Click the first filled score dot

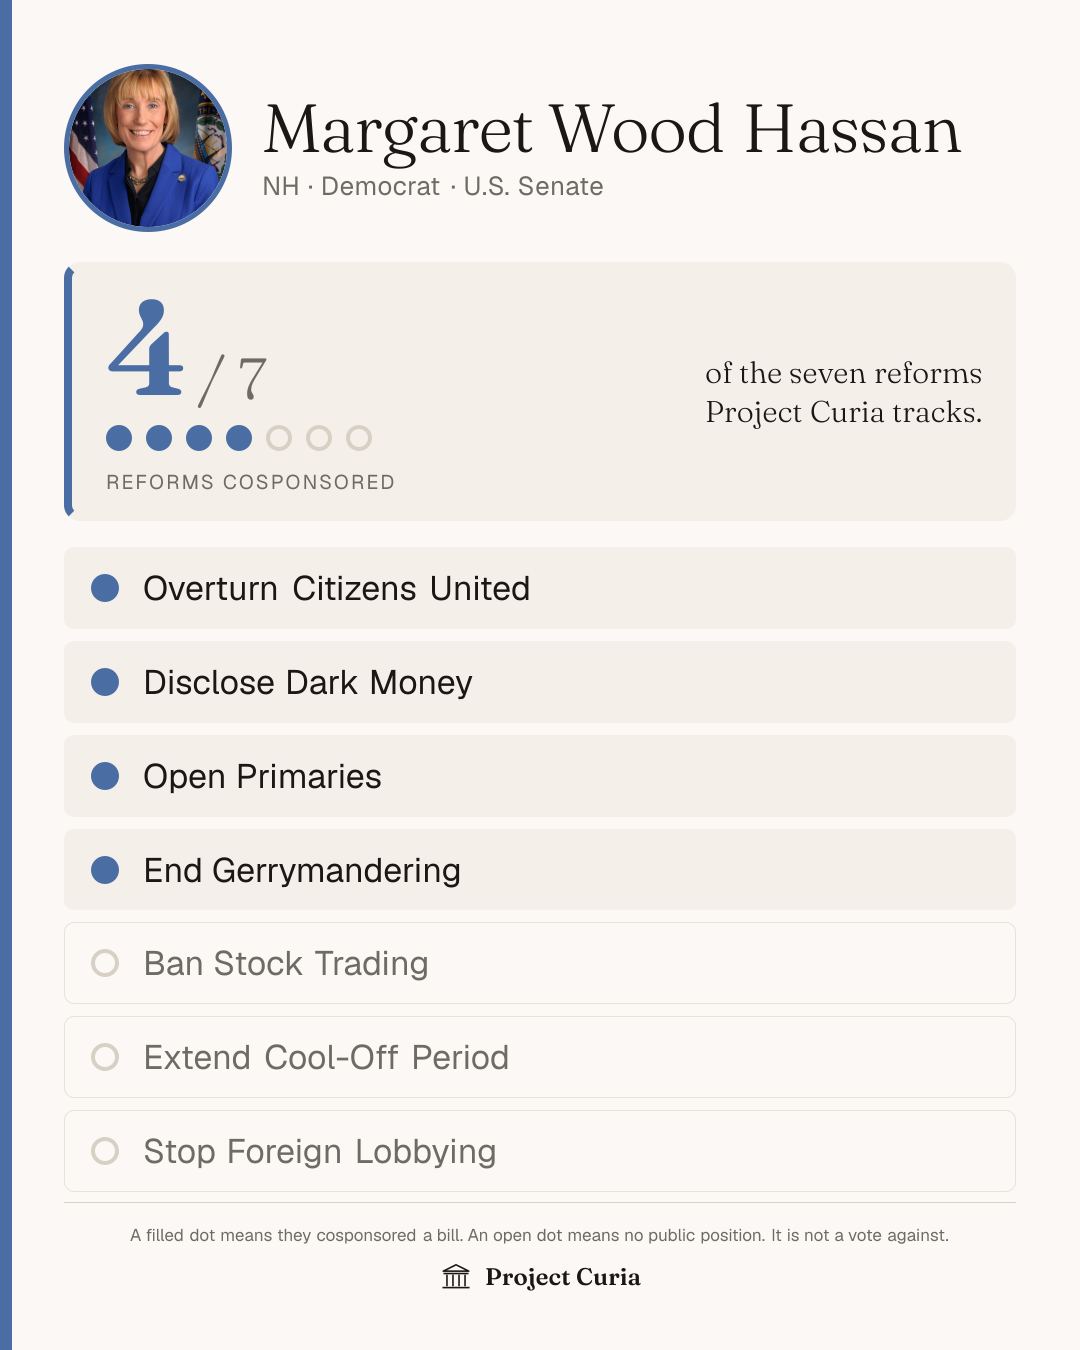[x=119, y=438]
